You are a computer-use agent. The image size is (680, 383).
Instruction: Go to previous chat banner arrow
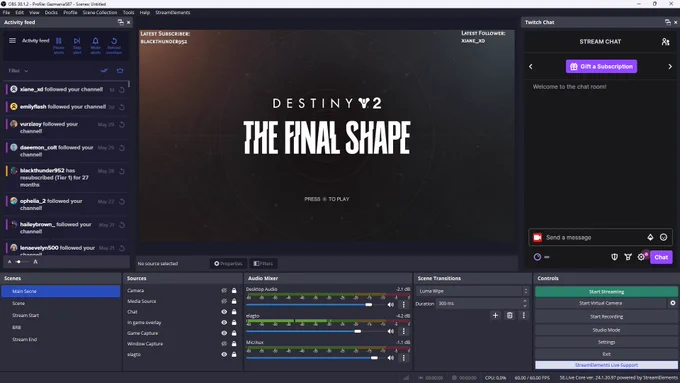[531, 66]
